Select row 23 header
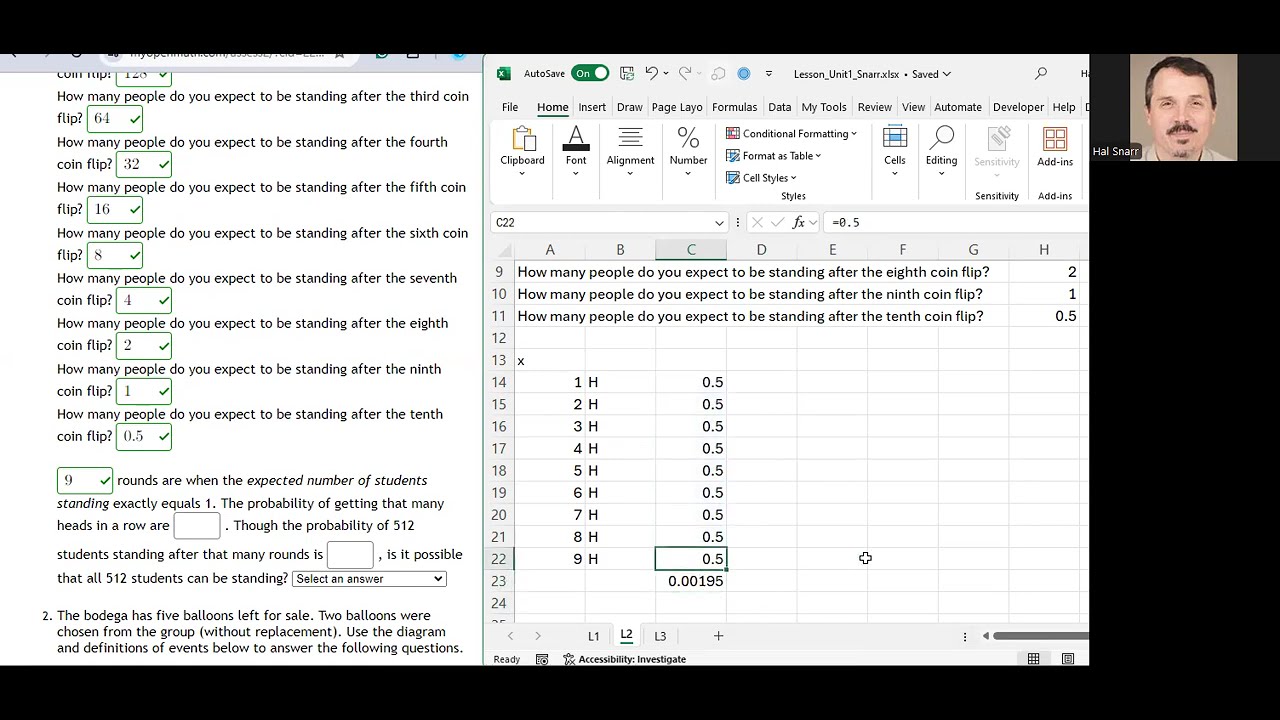This screenshot has height=720, width=1280. click(x=498, y=581)
